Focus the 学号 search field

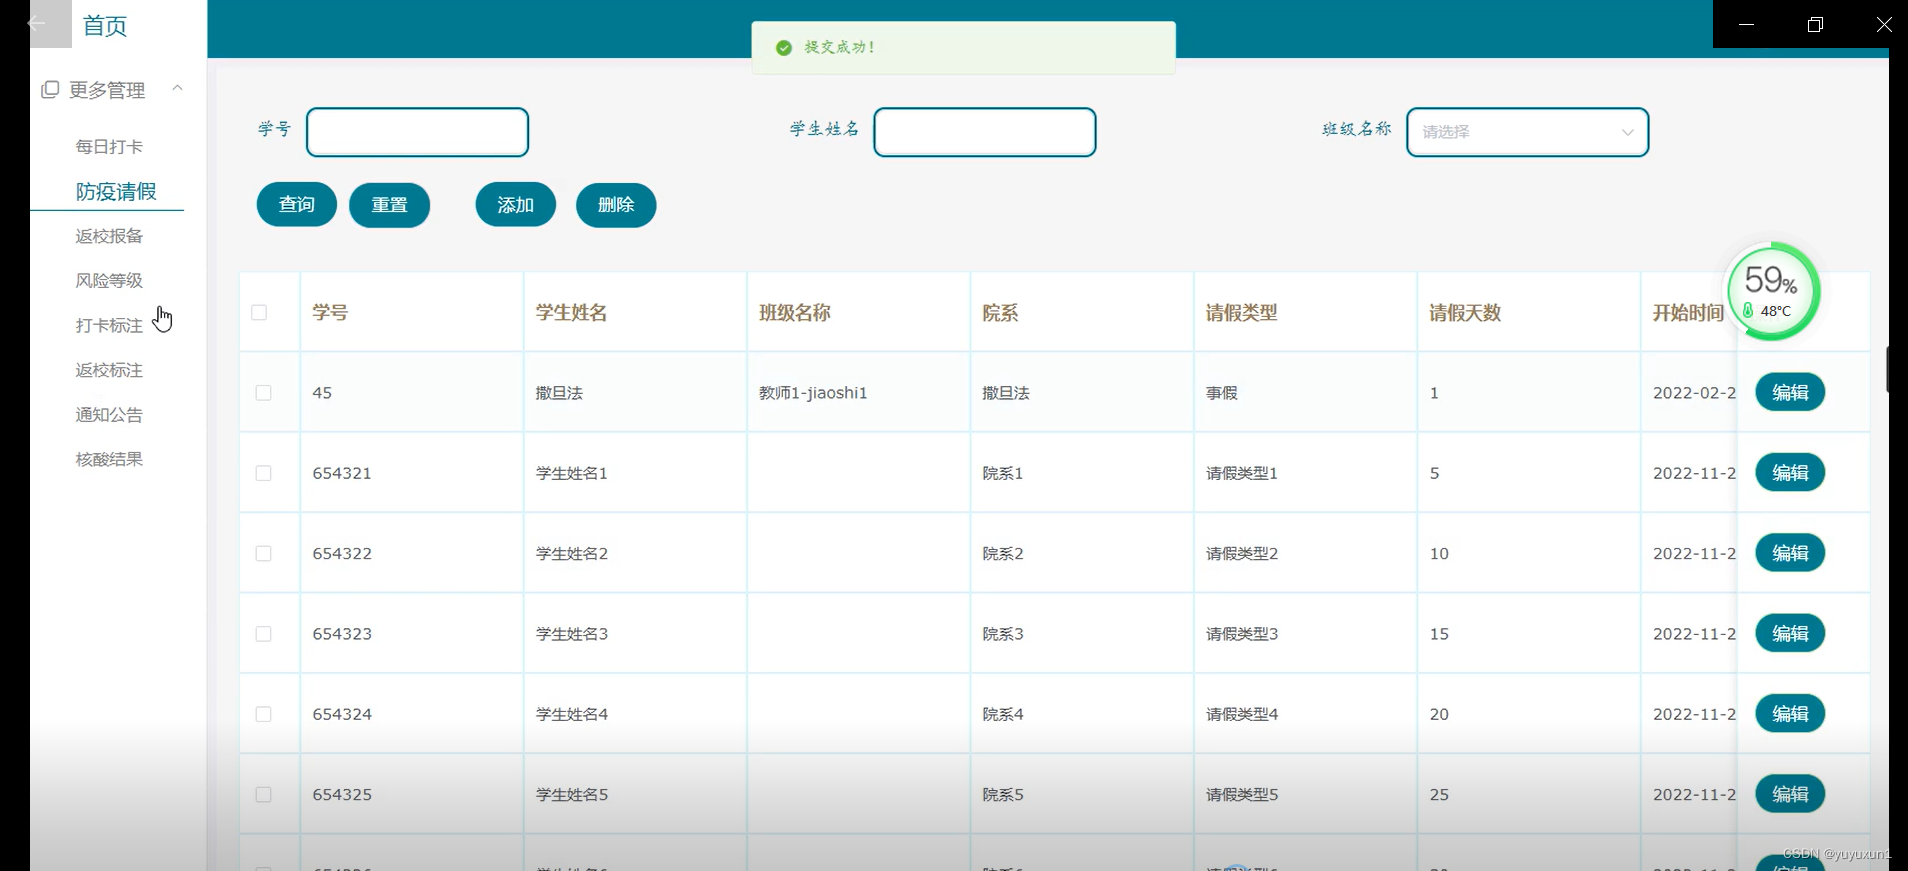tap(417, 132)
